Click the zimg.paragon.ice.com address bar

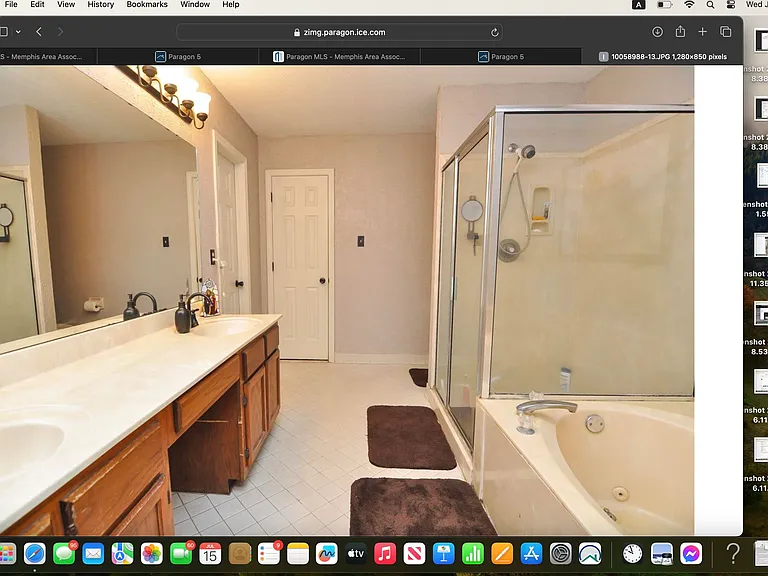pos(339,32)
